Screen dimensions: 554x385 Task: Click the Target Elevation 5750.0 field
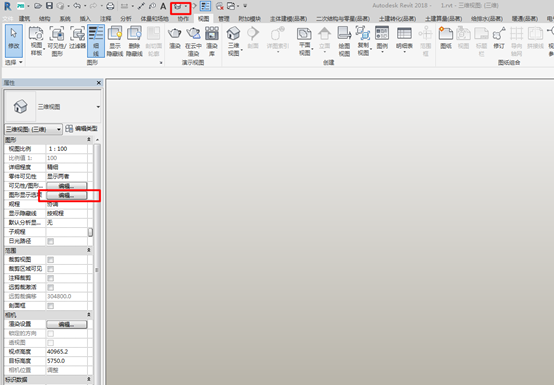coord(66,361)
